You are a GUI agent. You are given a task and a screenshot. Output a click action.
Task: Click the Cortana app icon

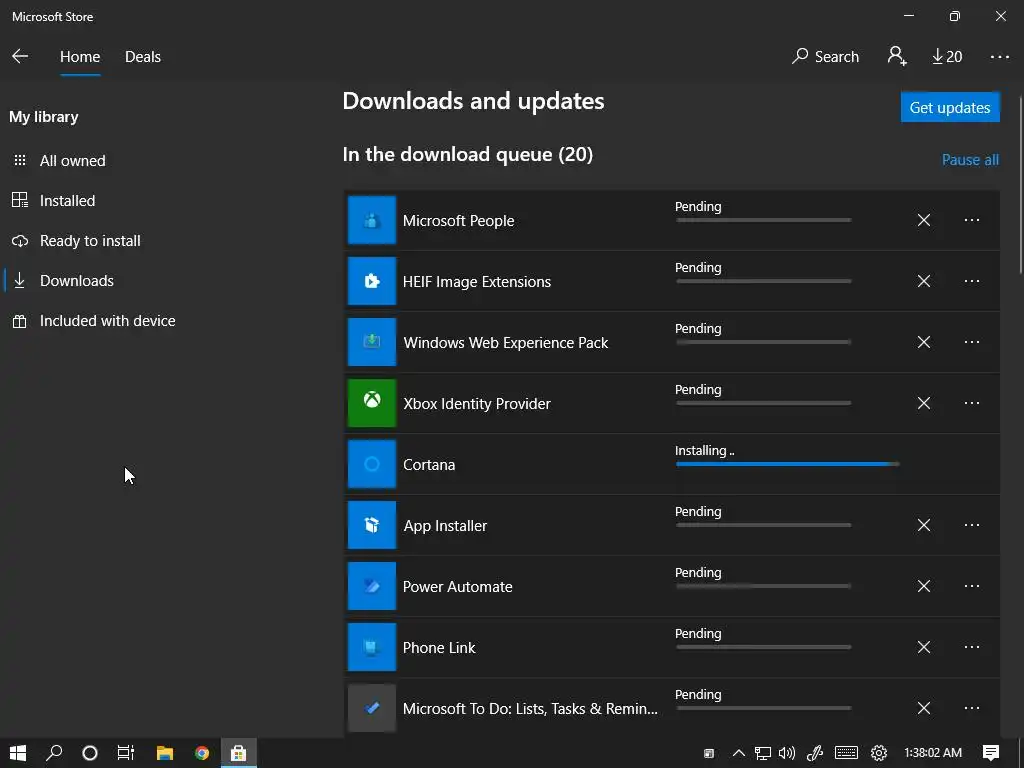[x=372, y=464]
